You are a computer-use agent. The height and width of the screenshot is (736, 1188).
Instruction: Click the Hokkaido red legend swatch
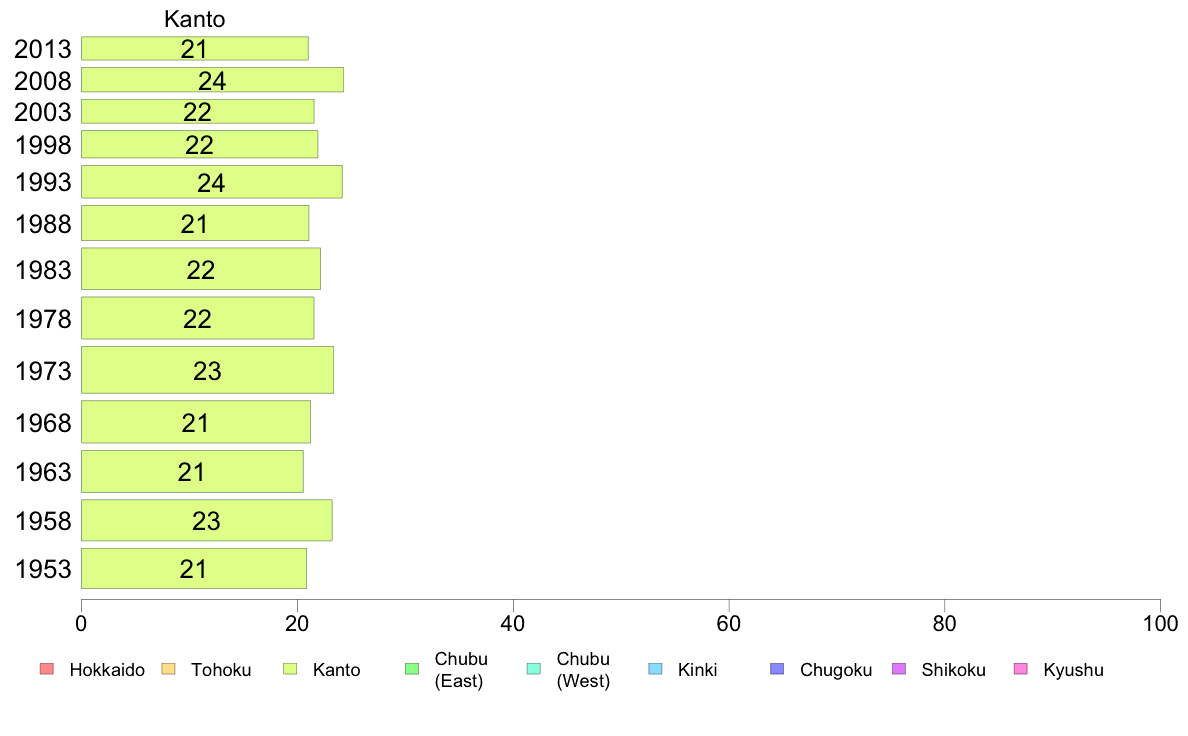click(47, 669)
